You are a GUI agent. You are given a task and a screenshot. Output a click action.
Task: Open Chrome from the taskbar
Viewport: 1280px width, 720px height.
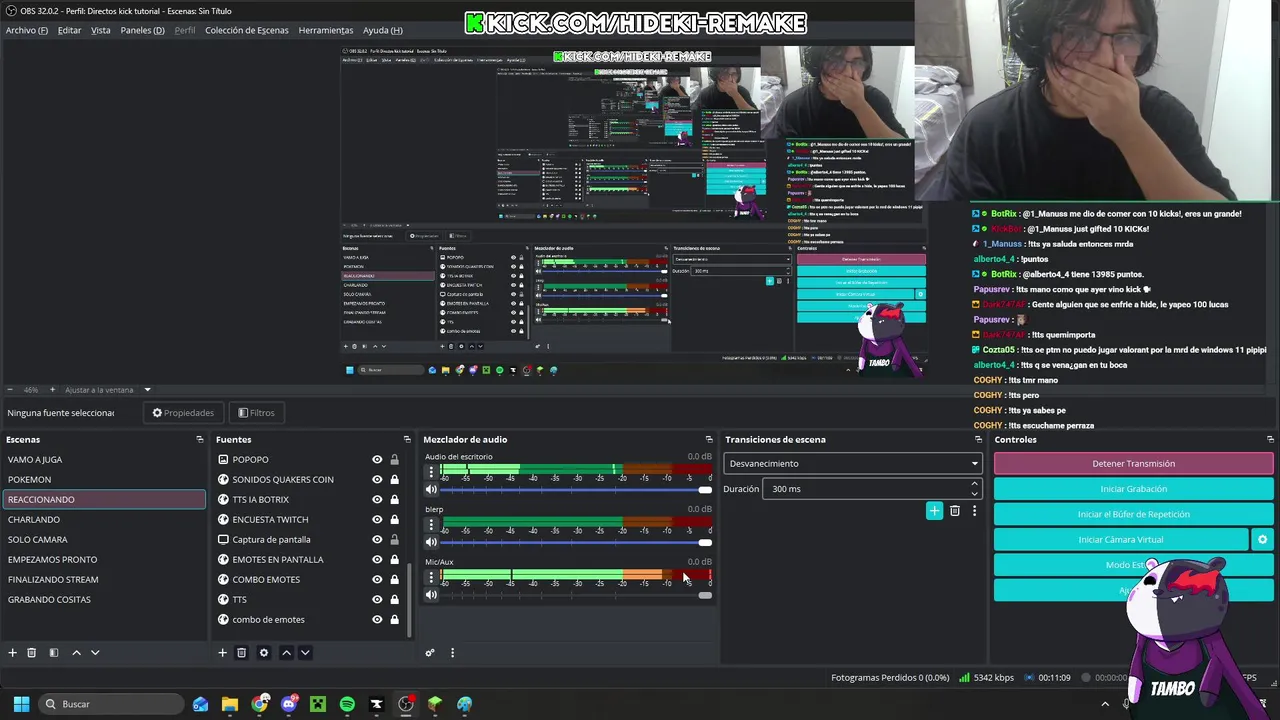260,704
